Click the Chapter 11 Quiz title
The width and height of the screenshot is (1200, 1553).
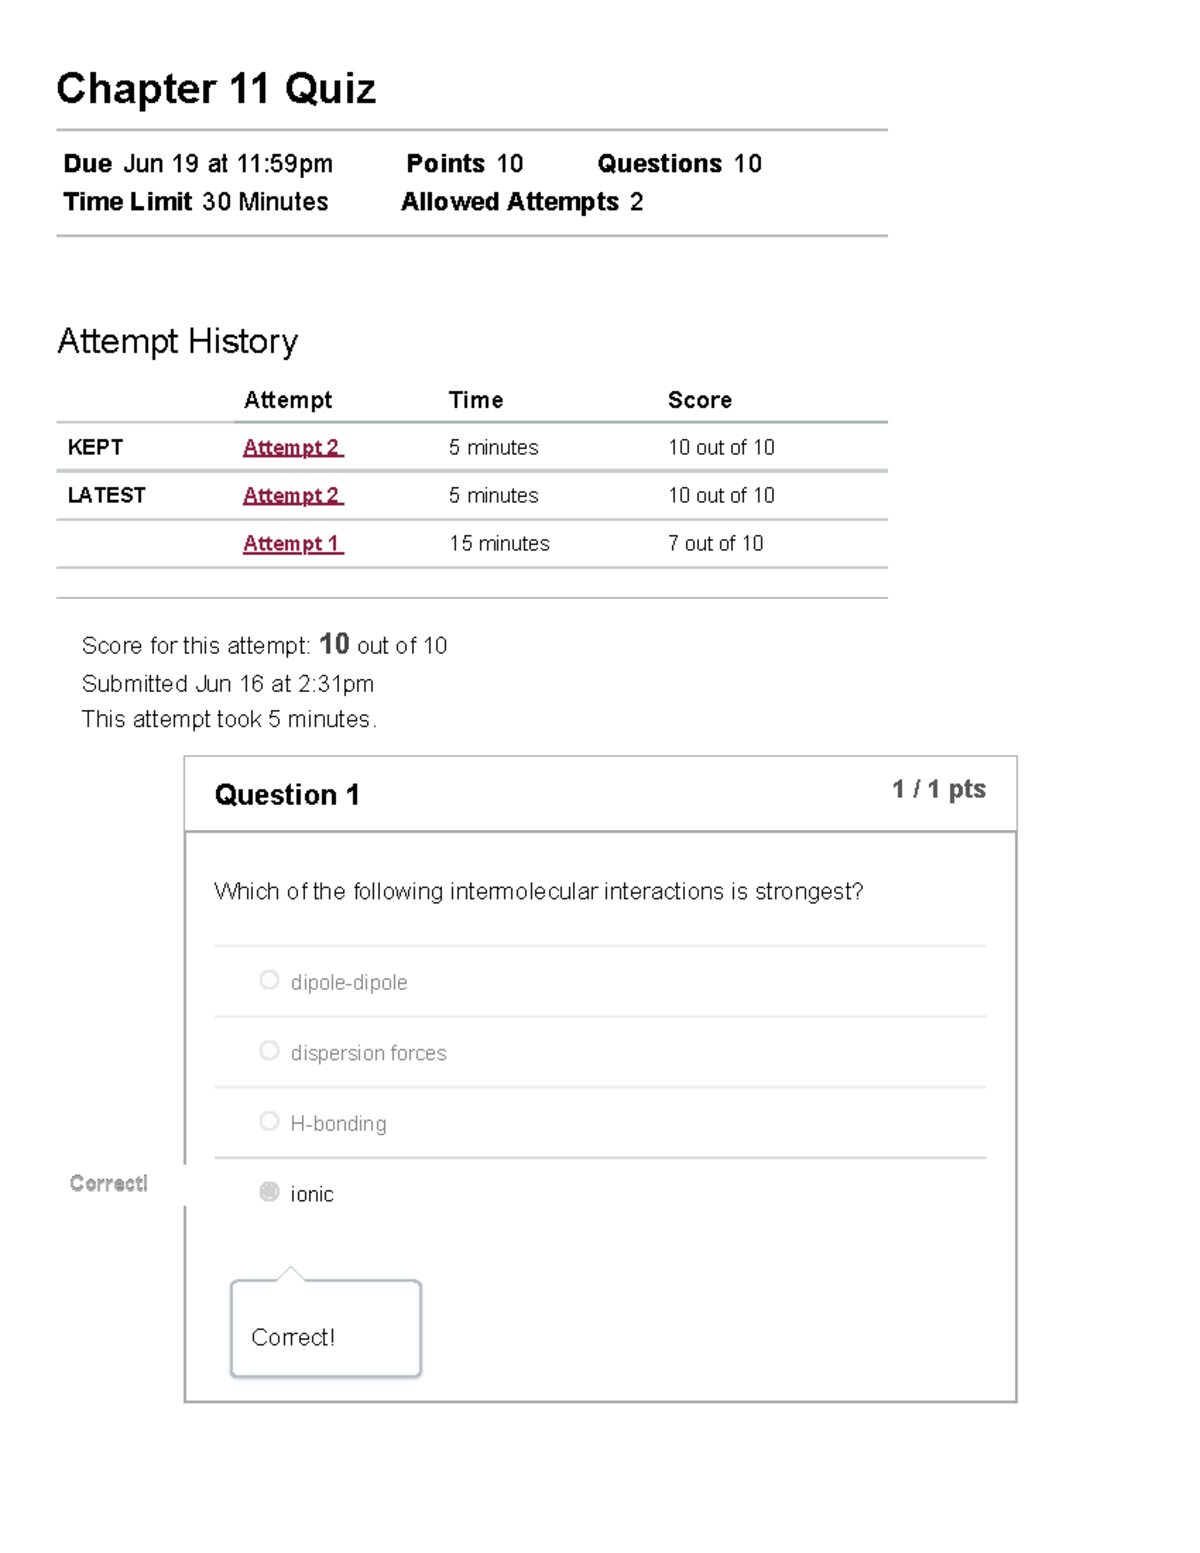217,89
